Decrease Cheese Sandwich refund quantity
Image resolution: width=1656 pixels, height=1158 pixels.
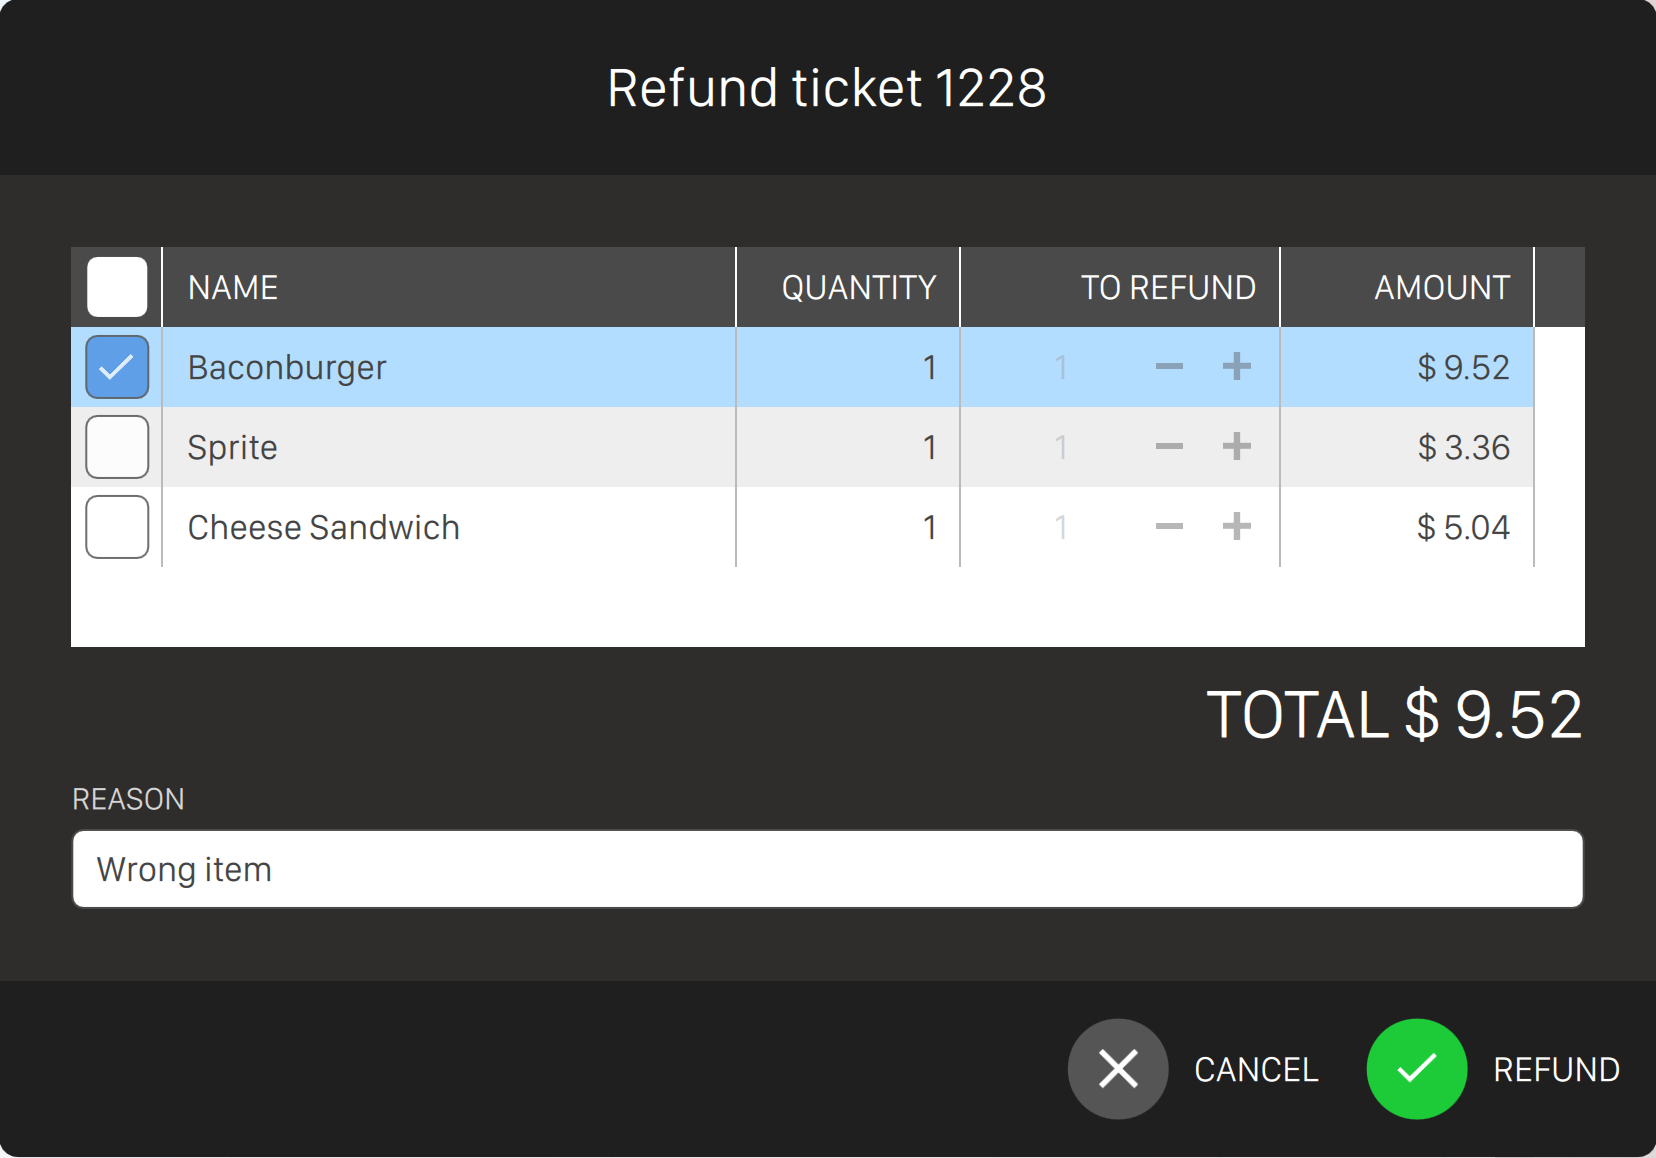1169,527
